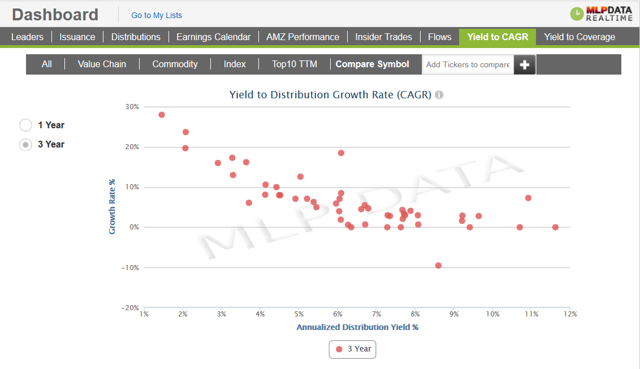This screenshot has height=369, width=640.
Task: Go to the Earnings Calendar tab
Action: pos(213,37)
